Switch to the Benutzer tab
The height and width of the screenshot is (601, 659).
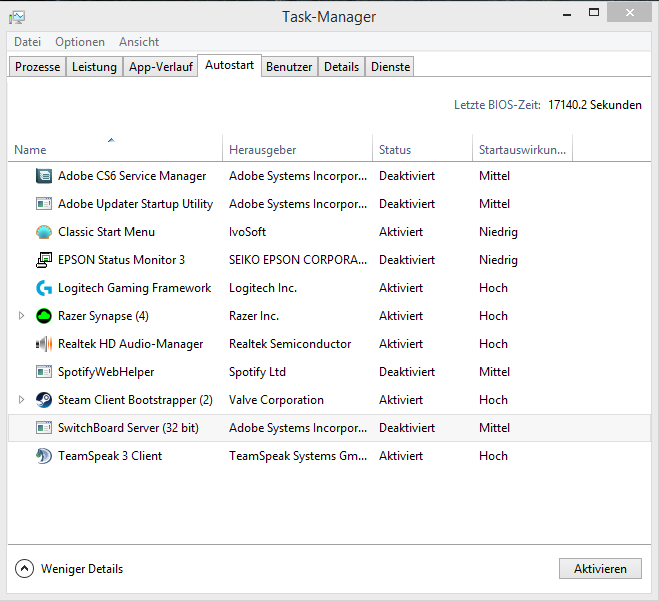click(289, 67)
